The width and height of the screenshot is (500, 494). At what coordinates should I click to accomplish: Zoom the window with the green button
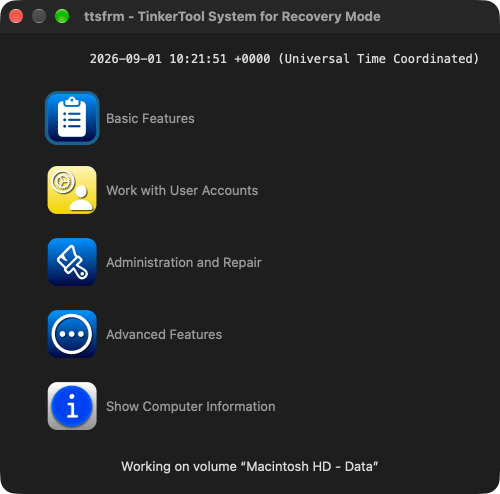[62, 16]
